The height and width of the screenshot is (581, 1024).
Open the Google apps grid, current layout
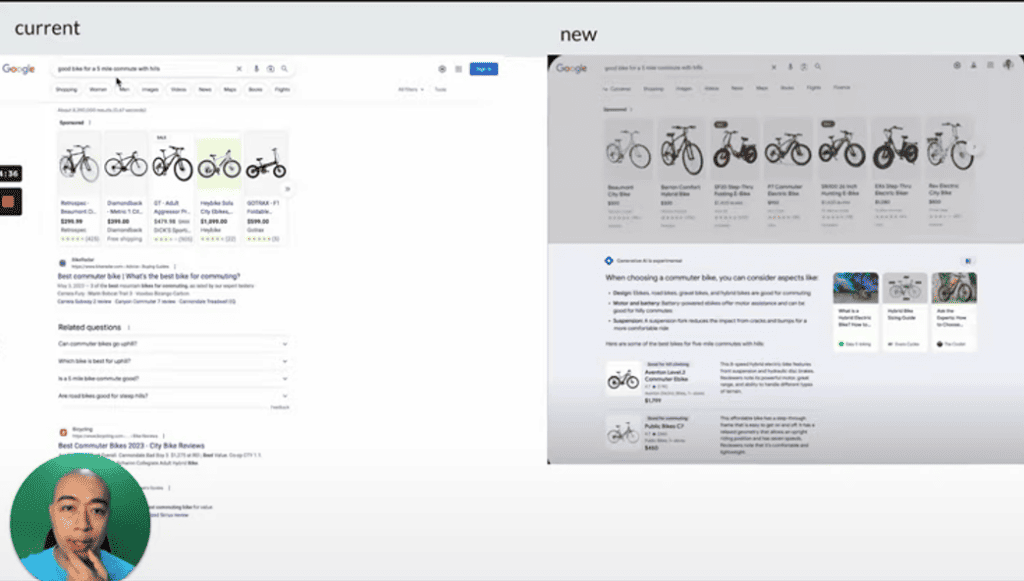tap(458, 69)
